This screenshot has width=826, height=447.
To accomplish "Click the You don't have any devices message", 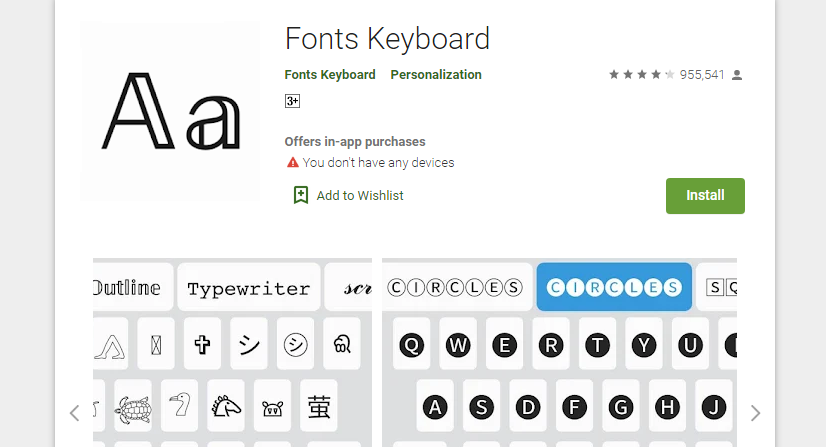I will click(x=378, y=163).
